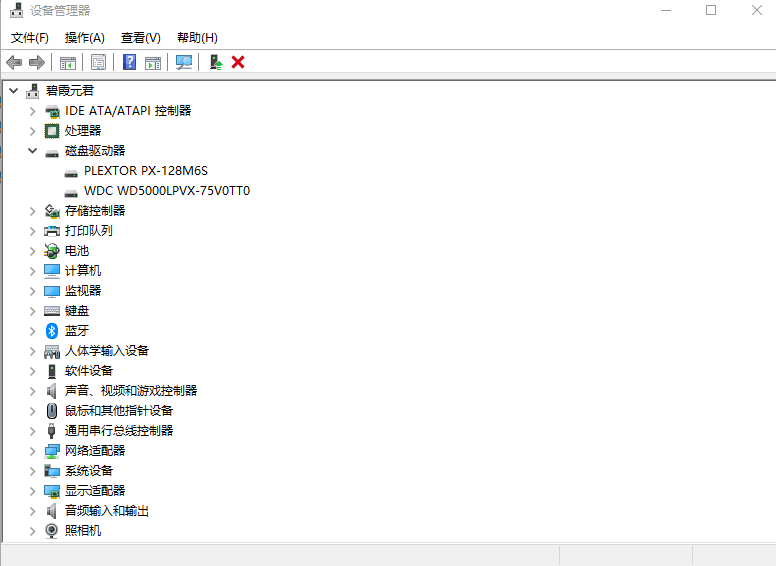The height and width of the screenshot is (566, 776).
Task: Click the 计算机 computer icon
Action: (x=52, y=271)
